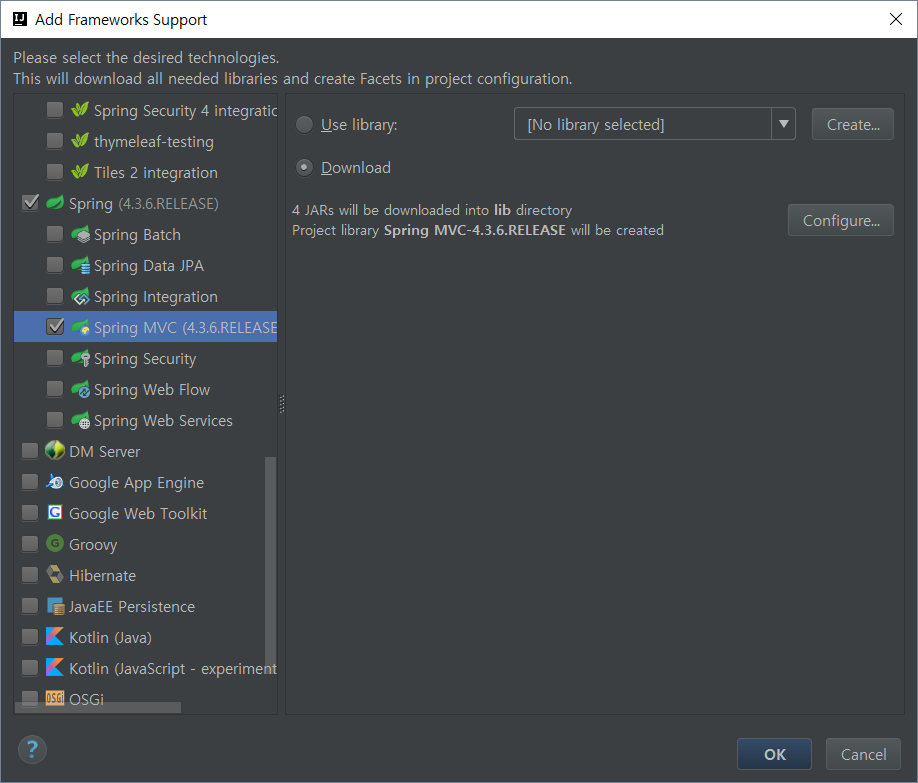Screen dimensions: 918x783
Task: Enable the Spring Data JPA checkbox
Action: tap(55, 265)
